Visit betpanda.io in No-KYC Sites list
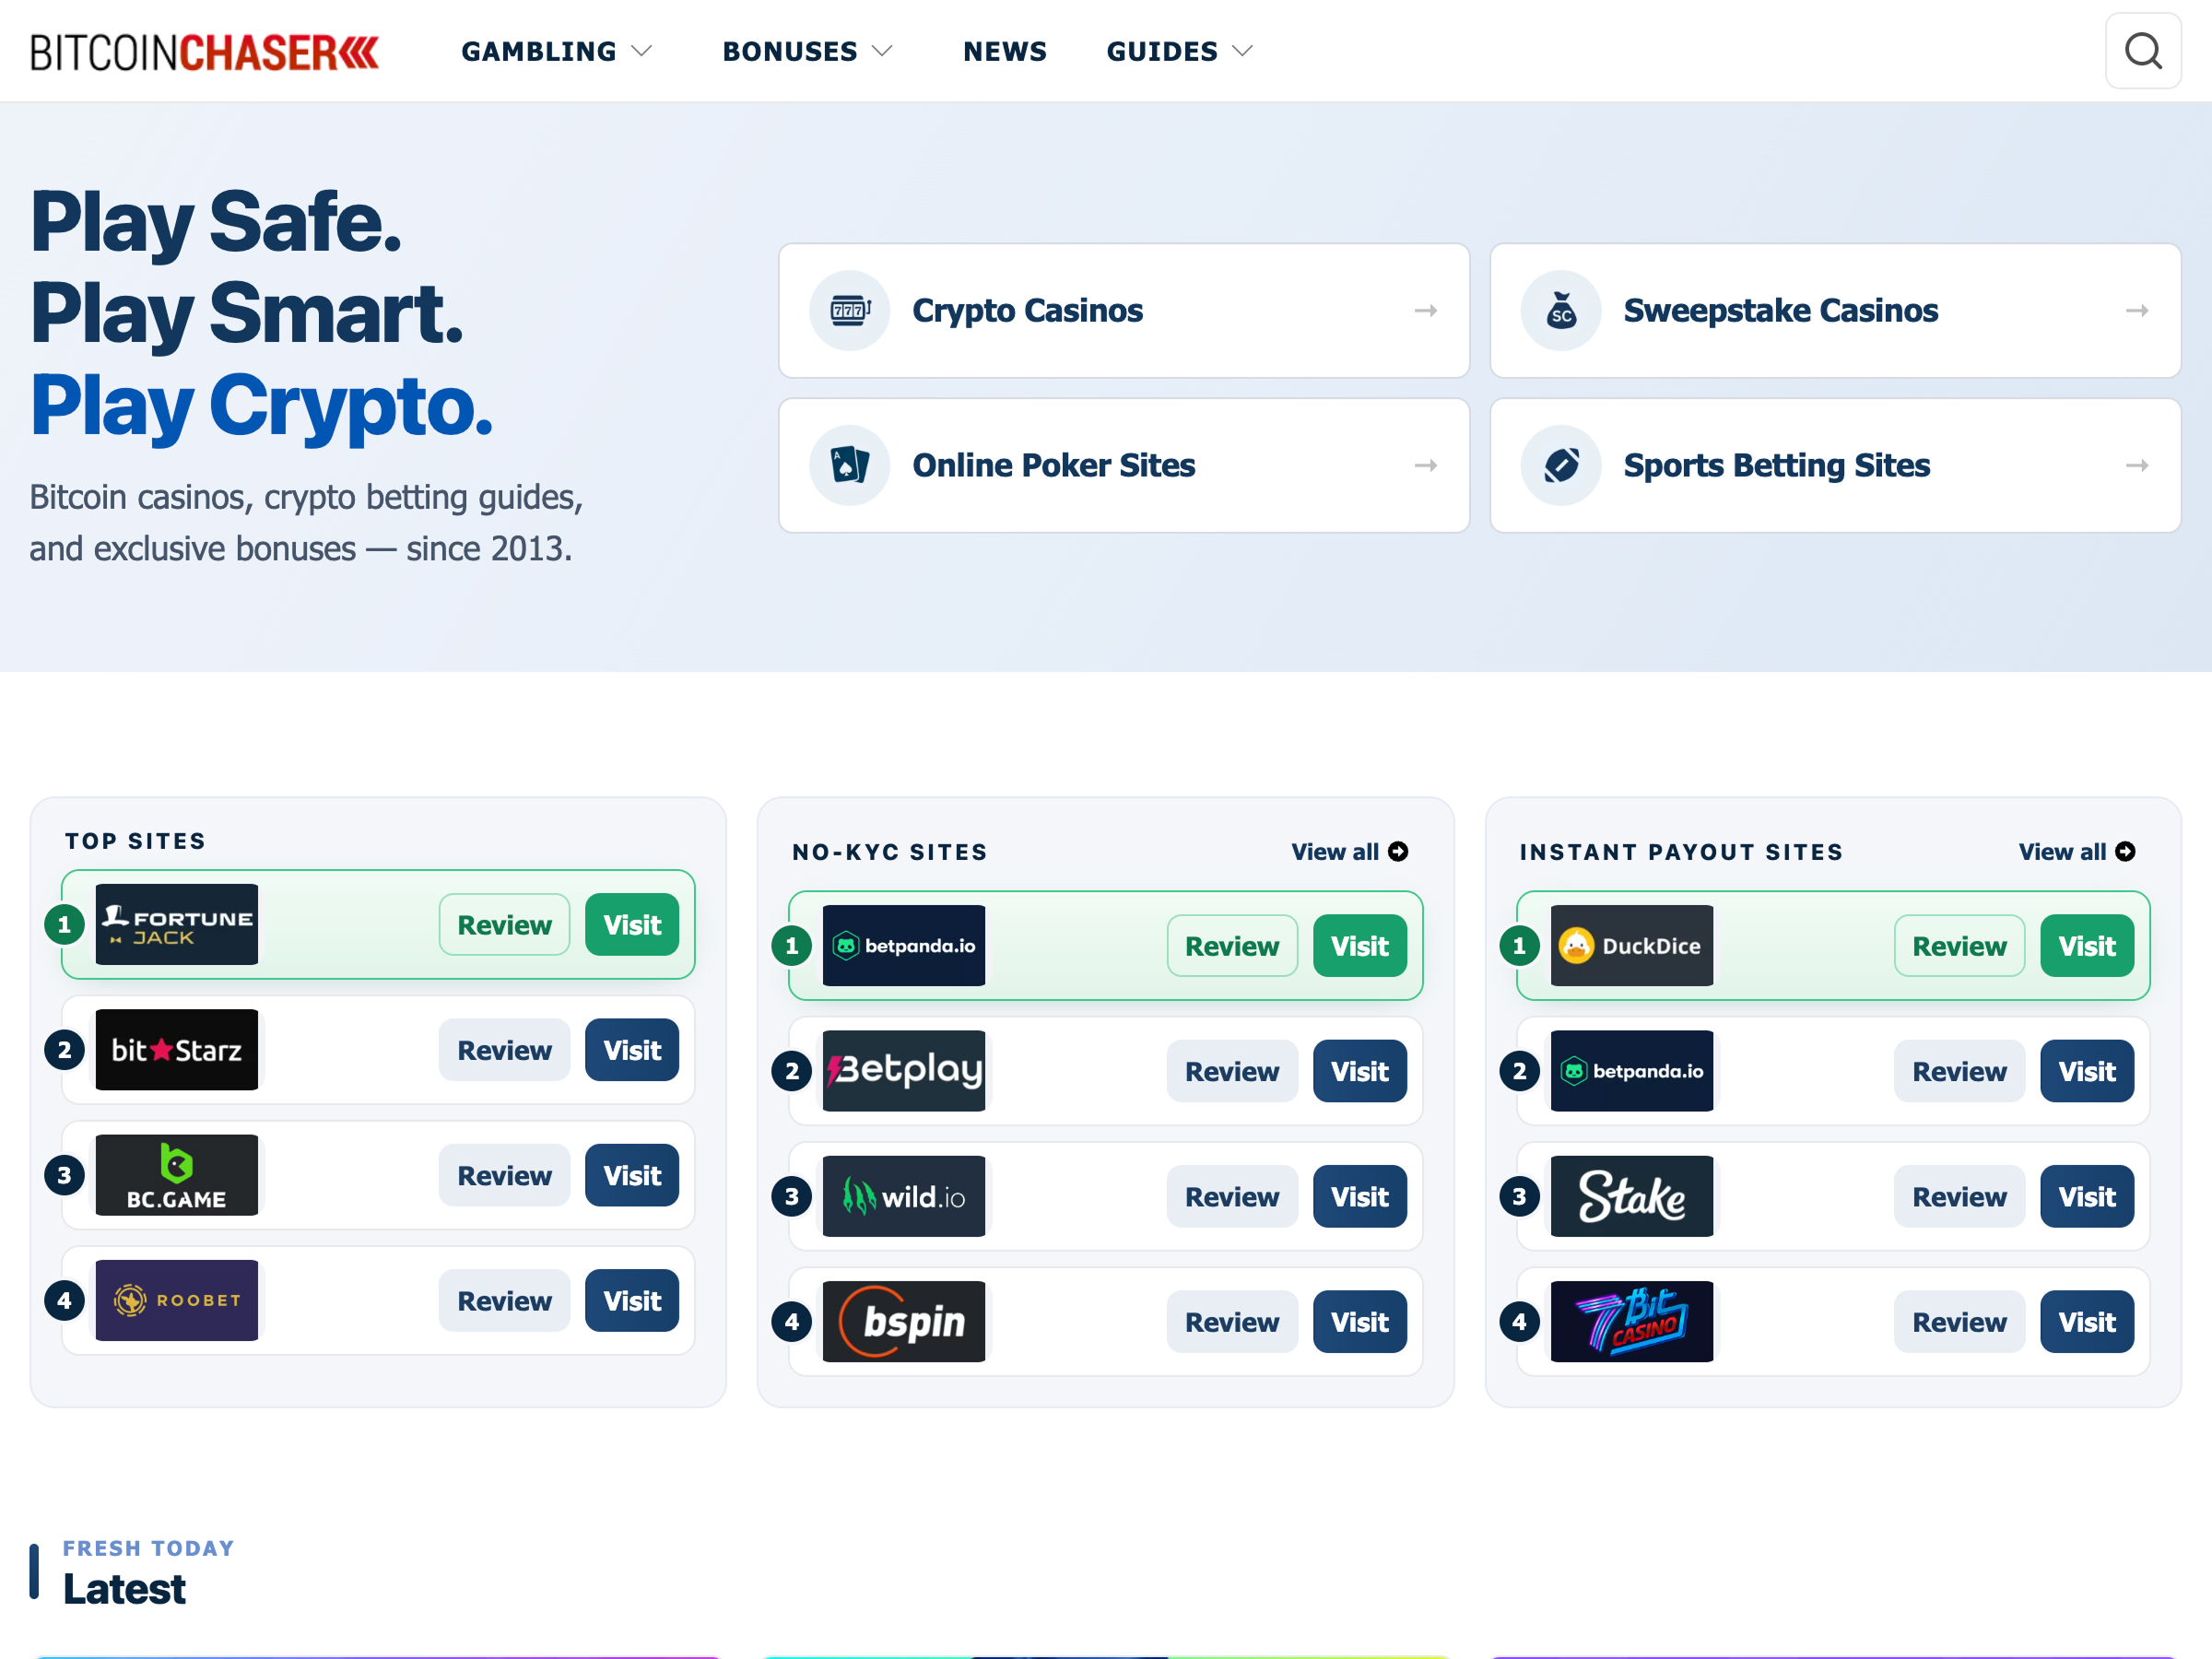Viewport: 2212px width, 1659px height. pos(1360,945)
